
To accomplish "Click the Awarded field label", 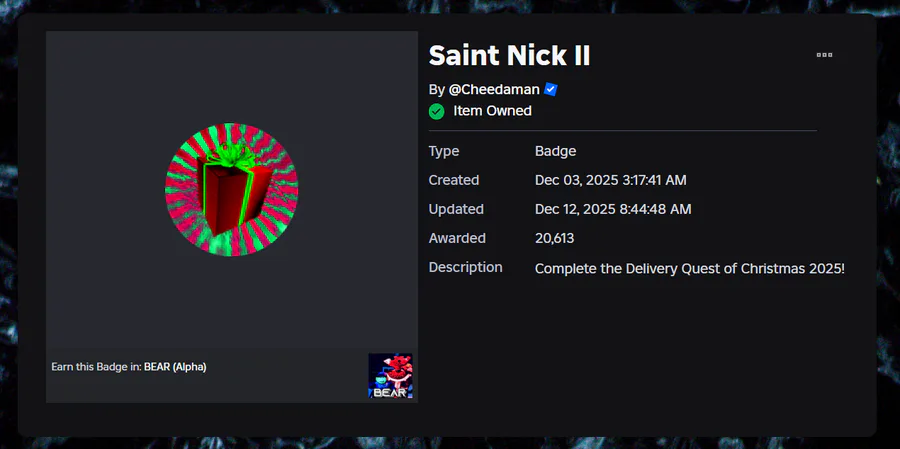I will pos(457,238).
